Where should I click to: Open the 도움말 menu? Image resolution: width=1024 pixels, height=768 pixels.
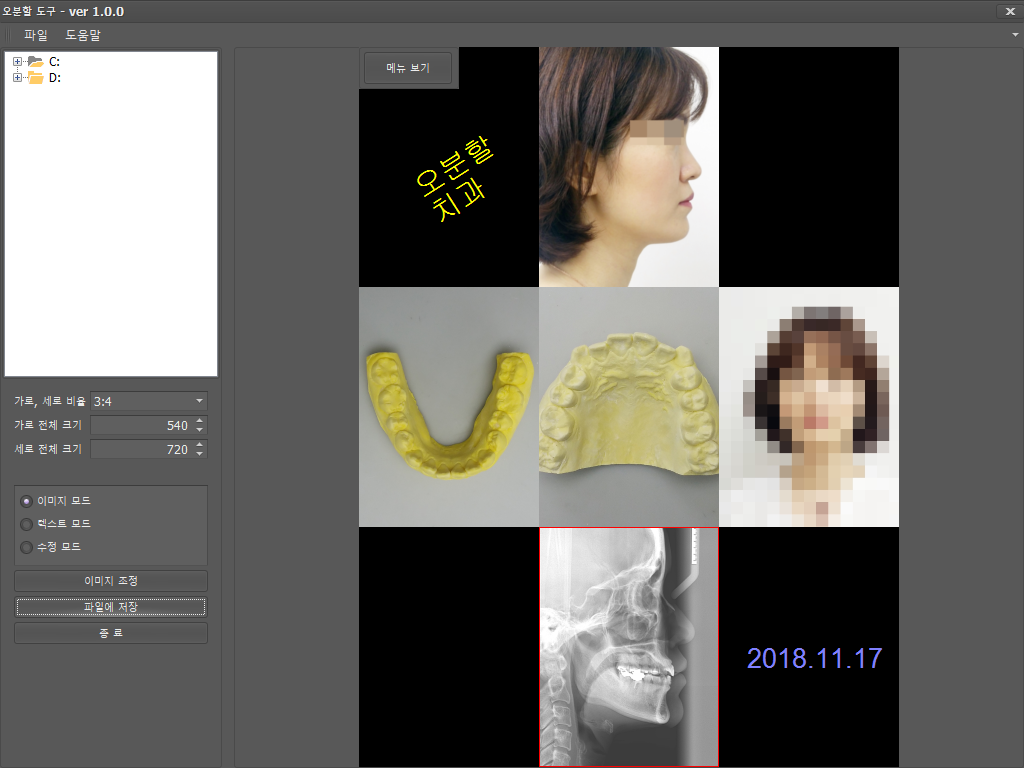83,35
